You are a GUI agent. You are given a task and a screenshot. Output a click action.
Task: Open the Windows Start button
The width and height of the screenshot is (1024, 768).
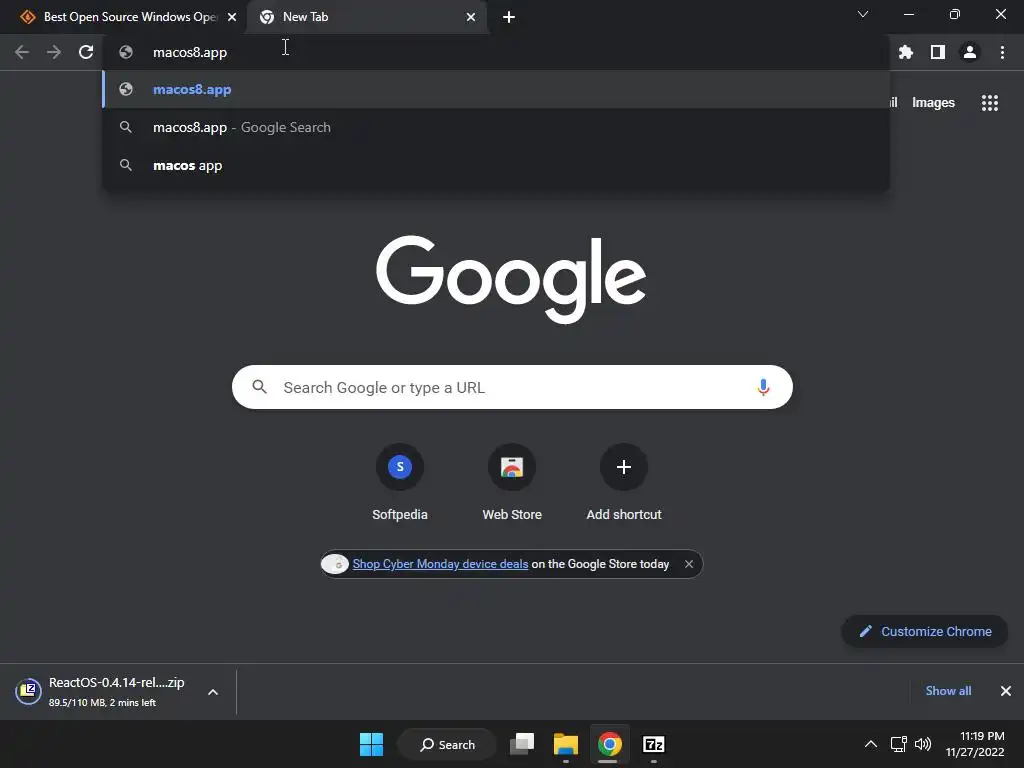pos(372,744)
